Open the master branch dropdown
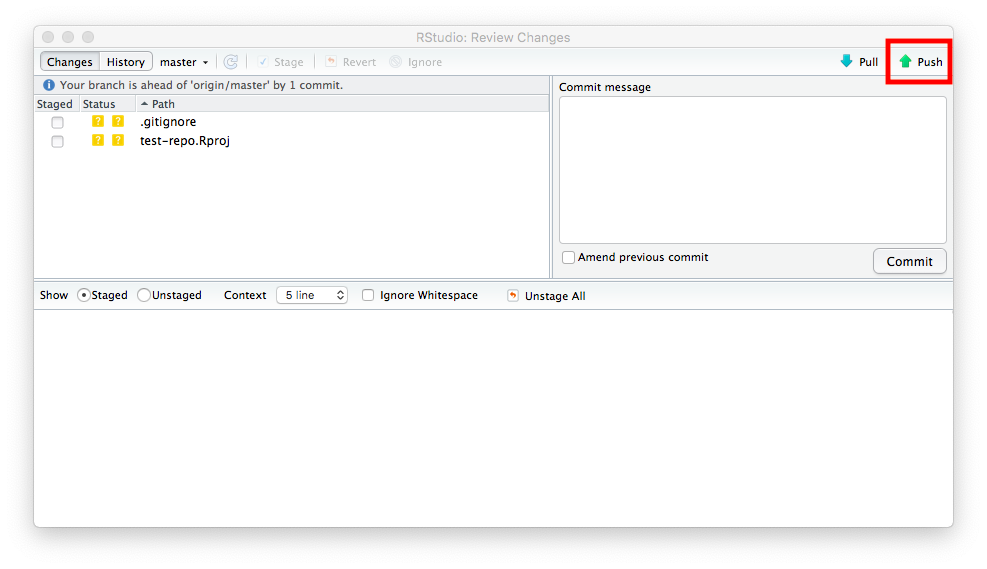The width and height of the screenshot is (987, 569). coord(184,62)
